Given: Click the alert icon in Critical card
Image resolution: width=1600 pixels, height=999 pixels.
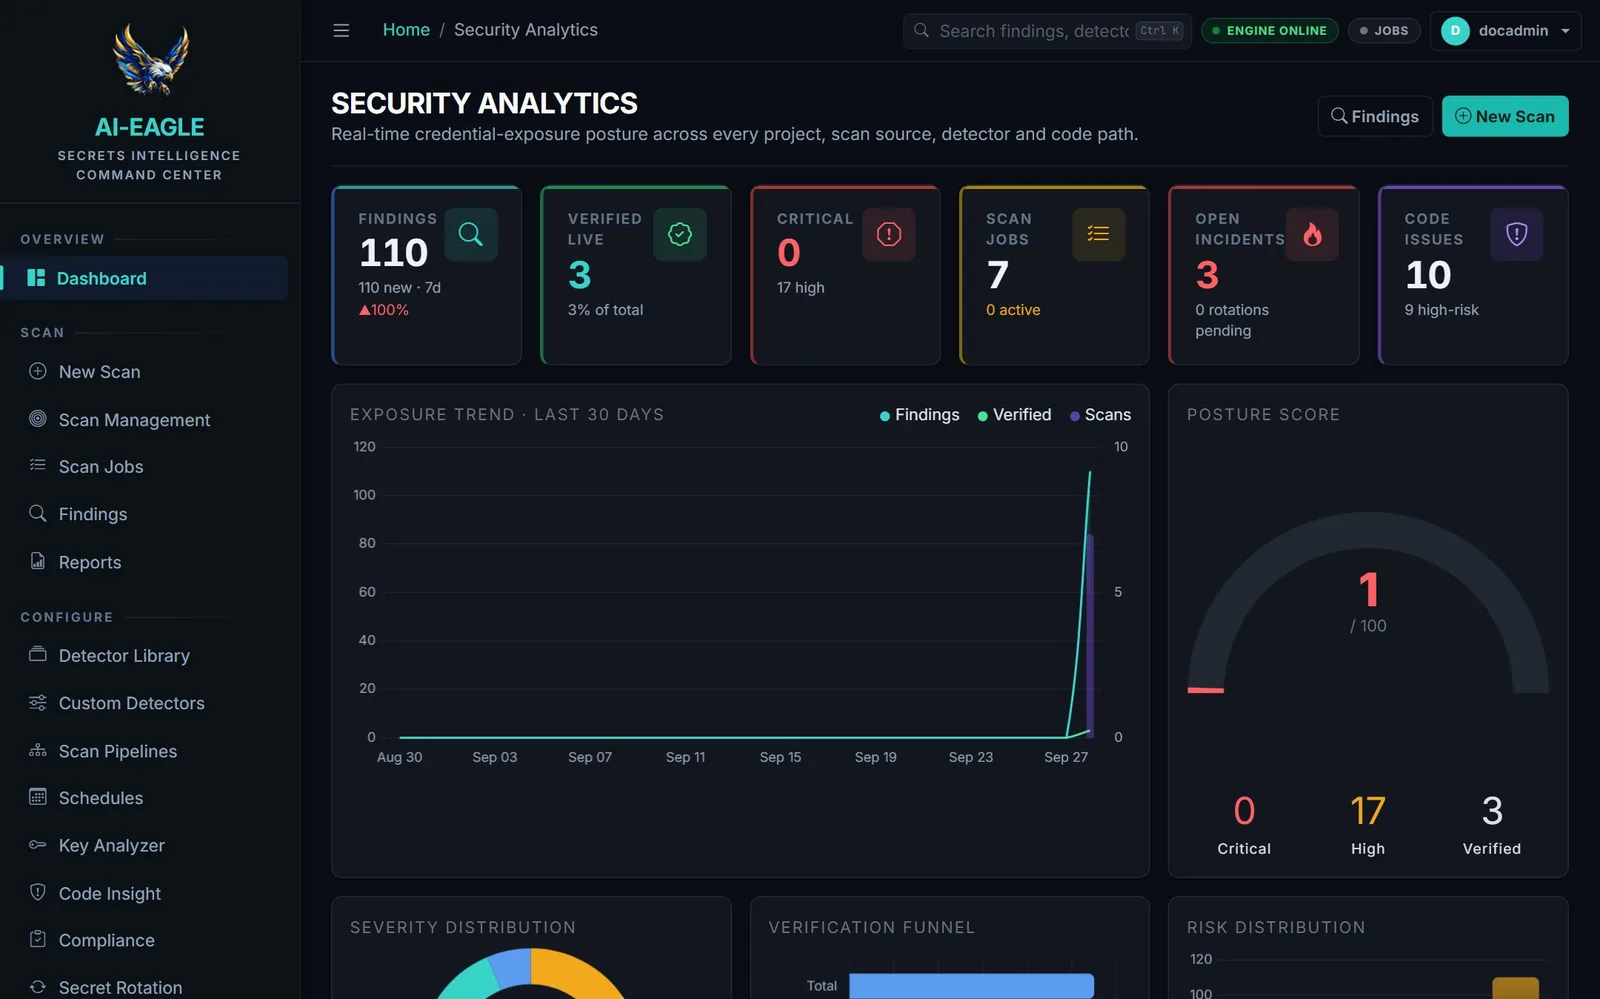Looking at the screenshot, I should [889, 234].
